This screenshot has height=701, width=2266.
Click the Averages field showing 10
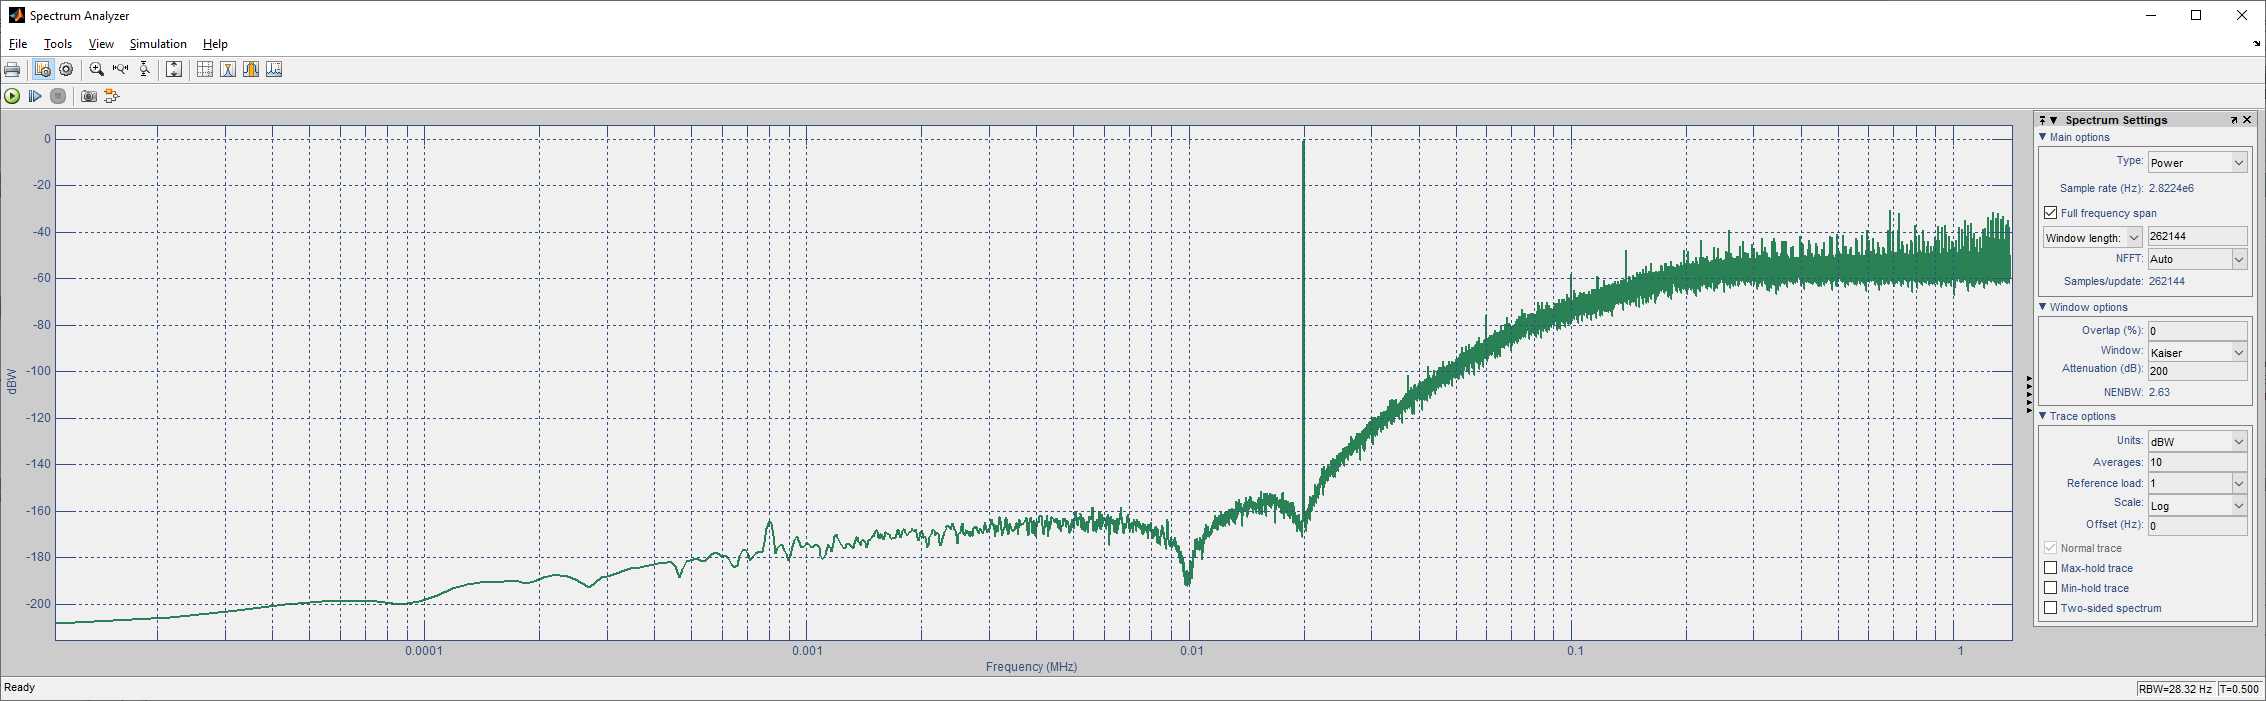click(2197, 462)
